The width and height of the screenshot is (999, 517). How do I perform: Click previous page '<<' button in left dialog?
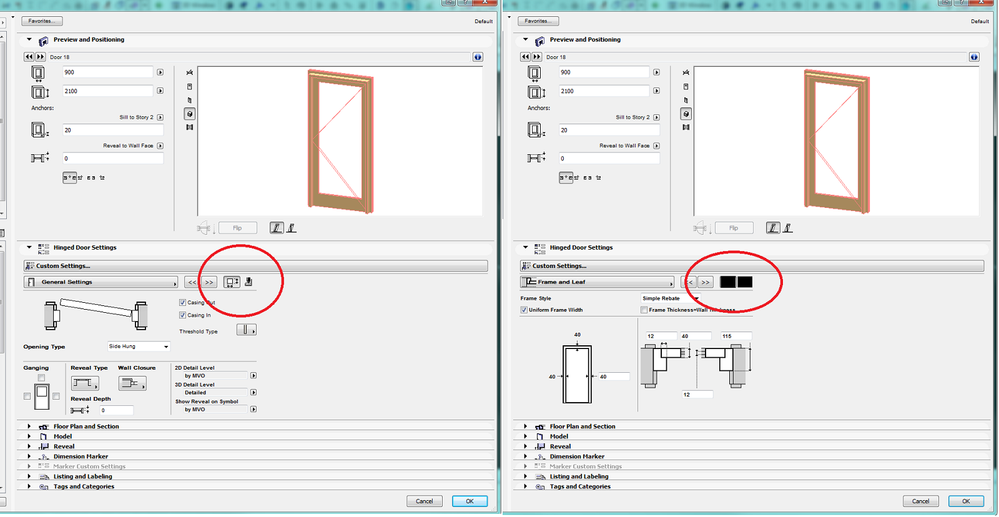(192, 282)
